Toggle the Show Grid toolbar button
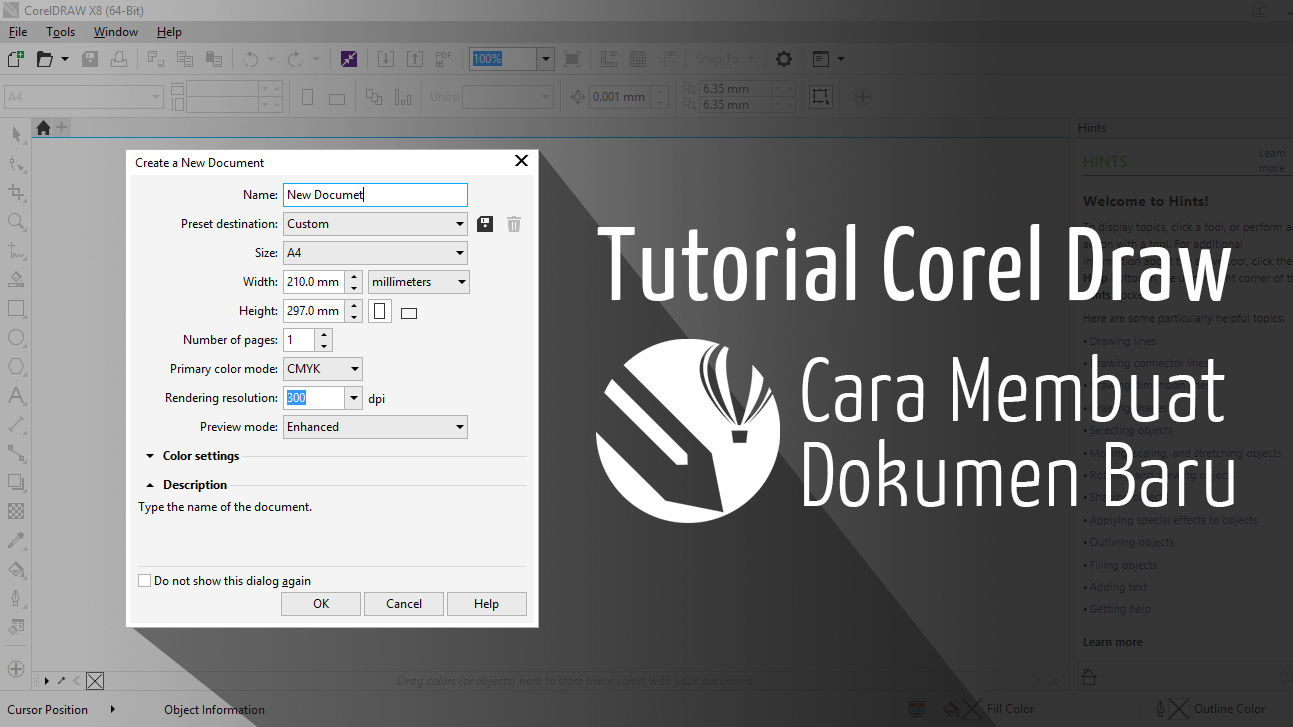This screenshot has height=727, width=1293. point(637,59)
